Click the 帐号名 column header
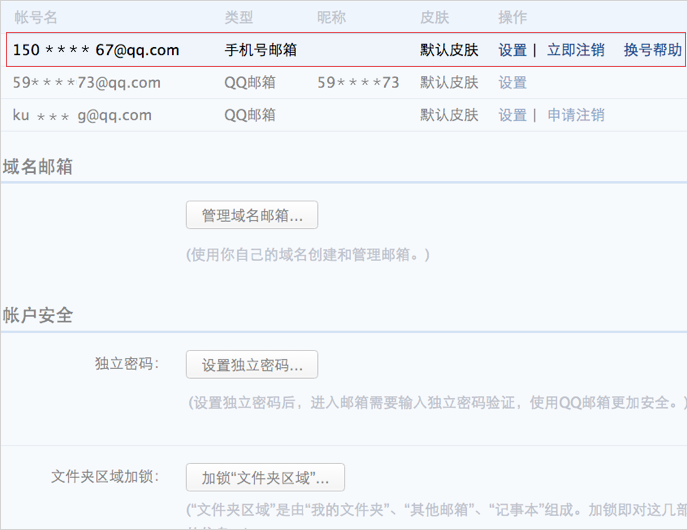The image size is (688, 530). (x=36, y=18)
